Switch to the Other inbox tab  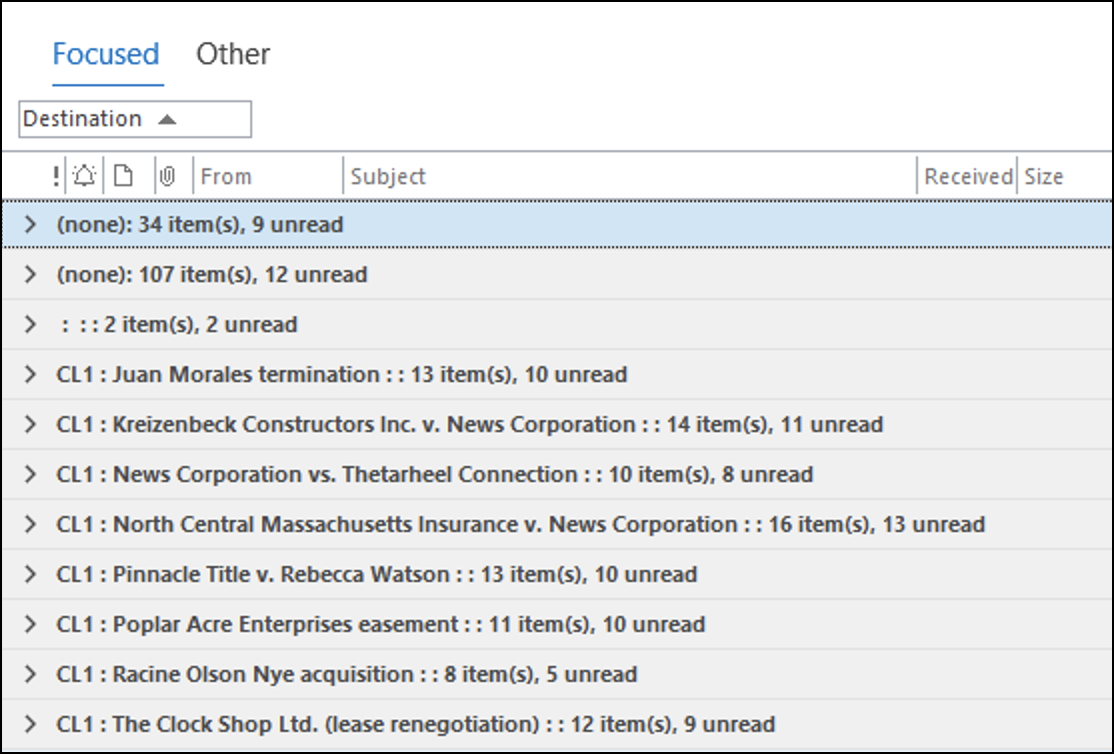point(233,54)
